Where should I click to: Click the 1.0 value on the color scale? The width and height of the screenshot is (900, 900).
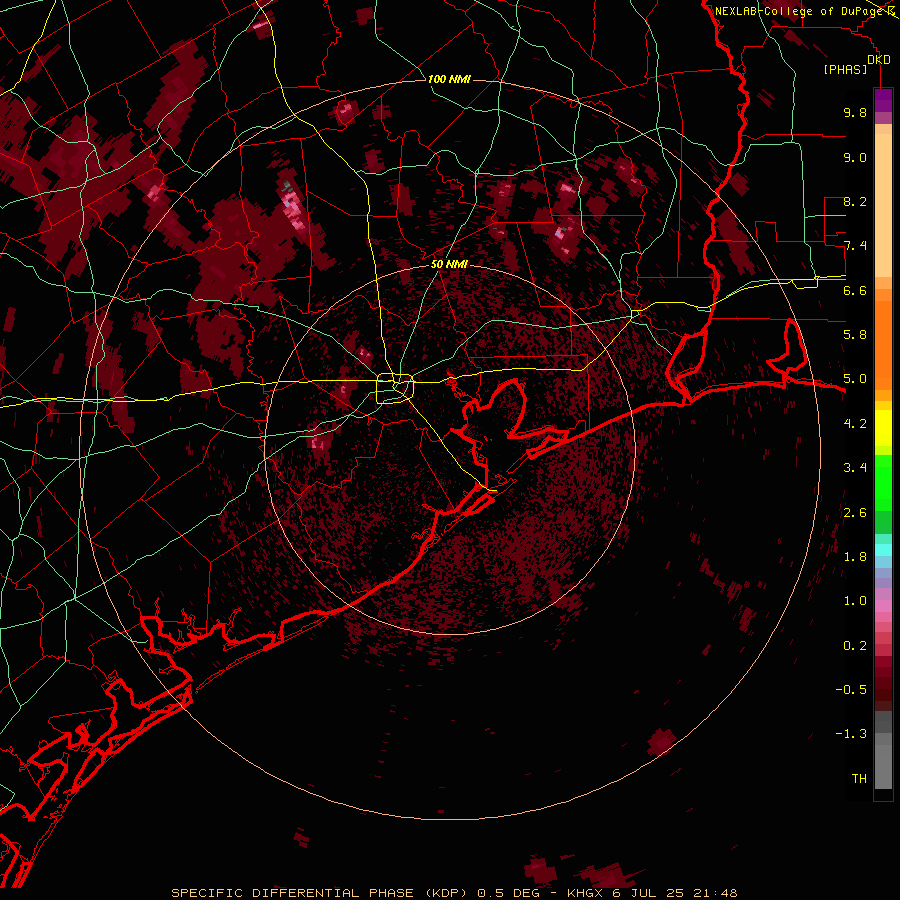[x=855, y=600]
